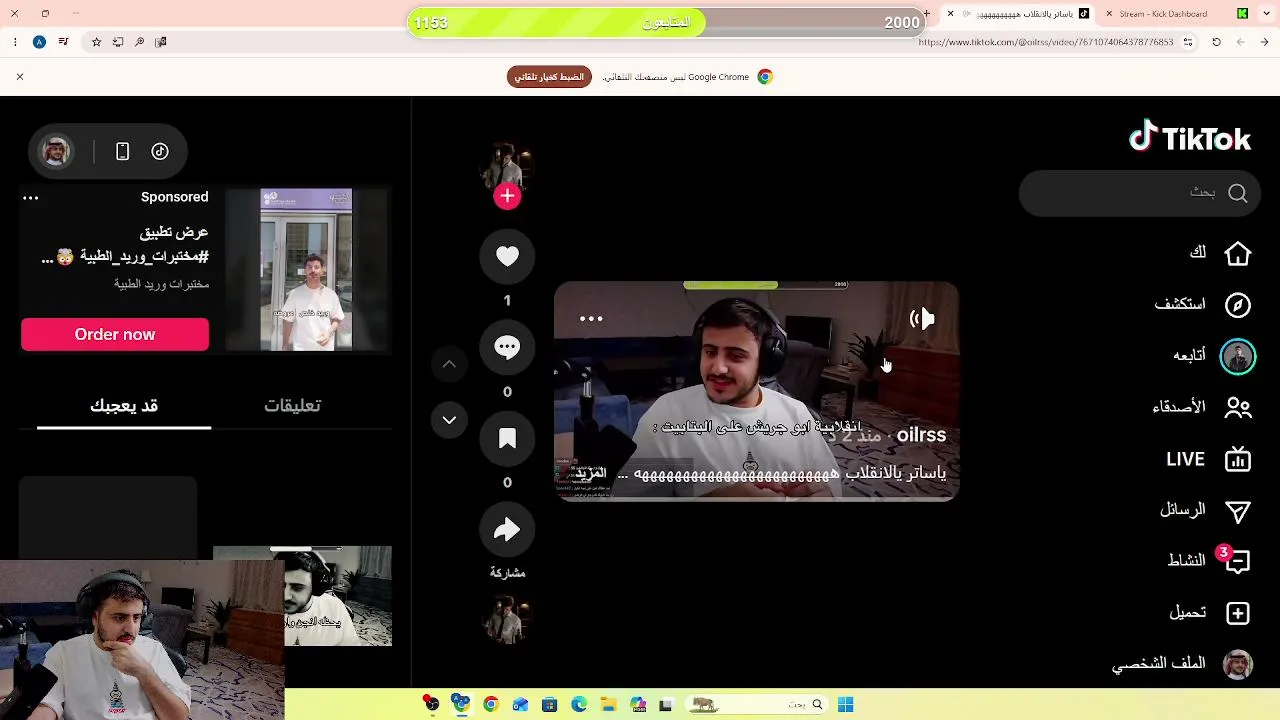Open the video's three-dots options menu

591,319
